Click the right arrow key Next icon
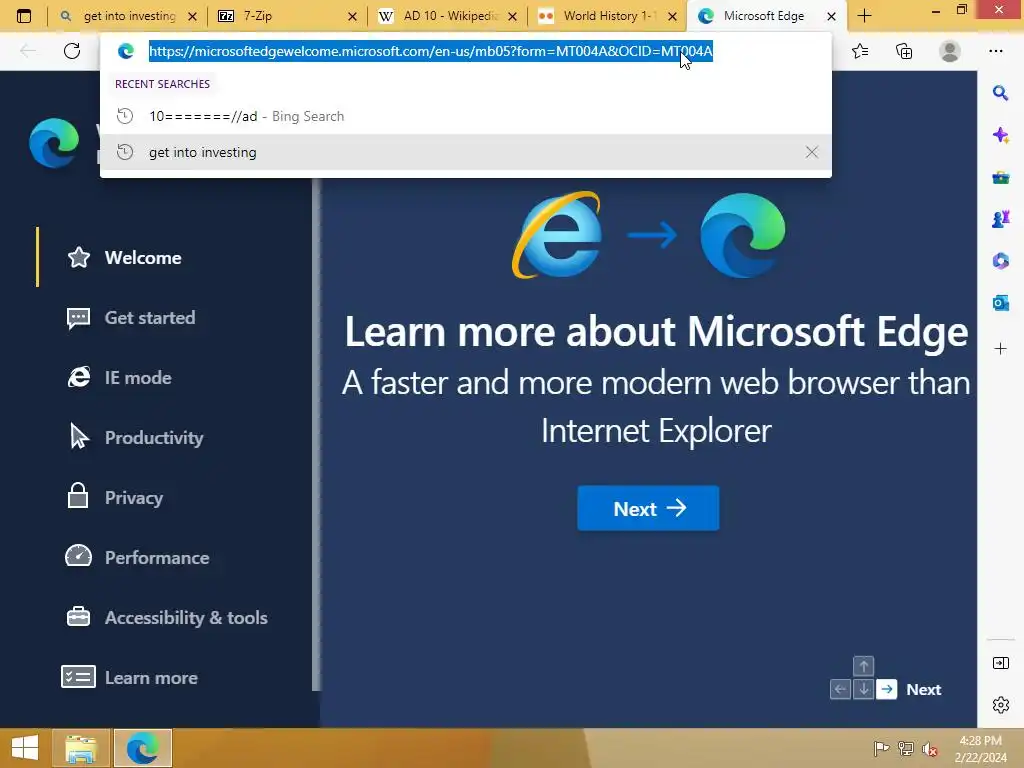1024x768 pixels. pos(886,689)
